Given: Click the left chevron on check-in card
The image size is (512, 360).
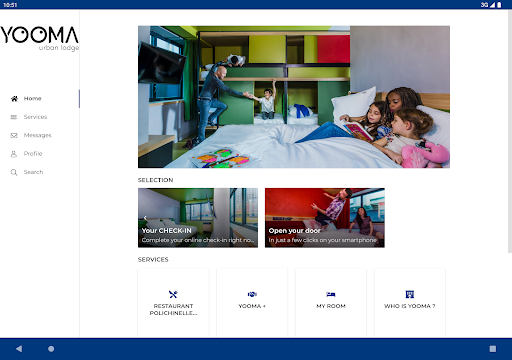Looking at the screenshot, I should coord(145,218).
